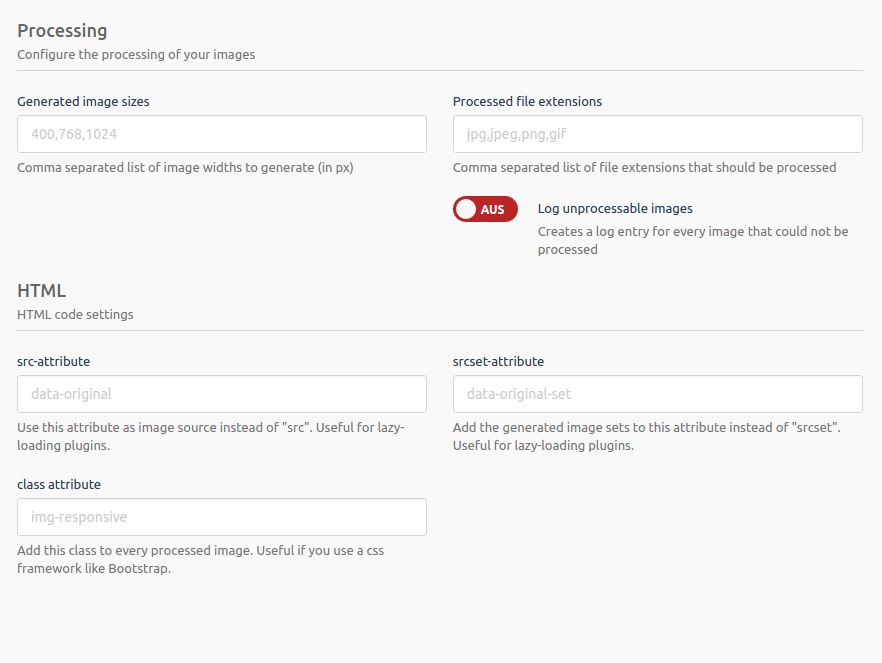Click the Configure the processing subtitle
Screen dimensions: 882x663
[136, 55]
